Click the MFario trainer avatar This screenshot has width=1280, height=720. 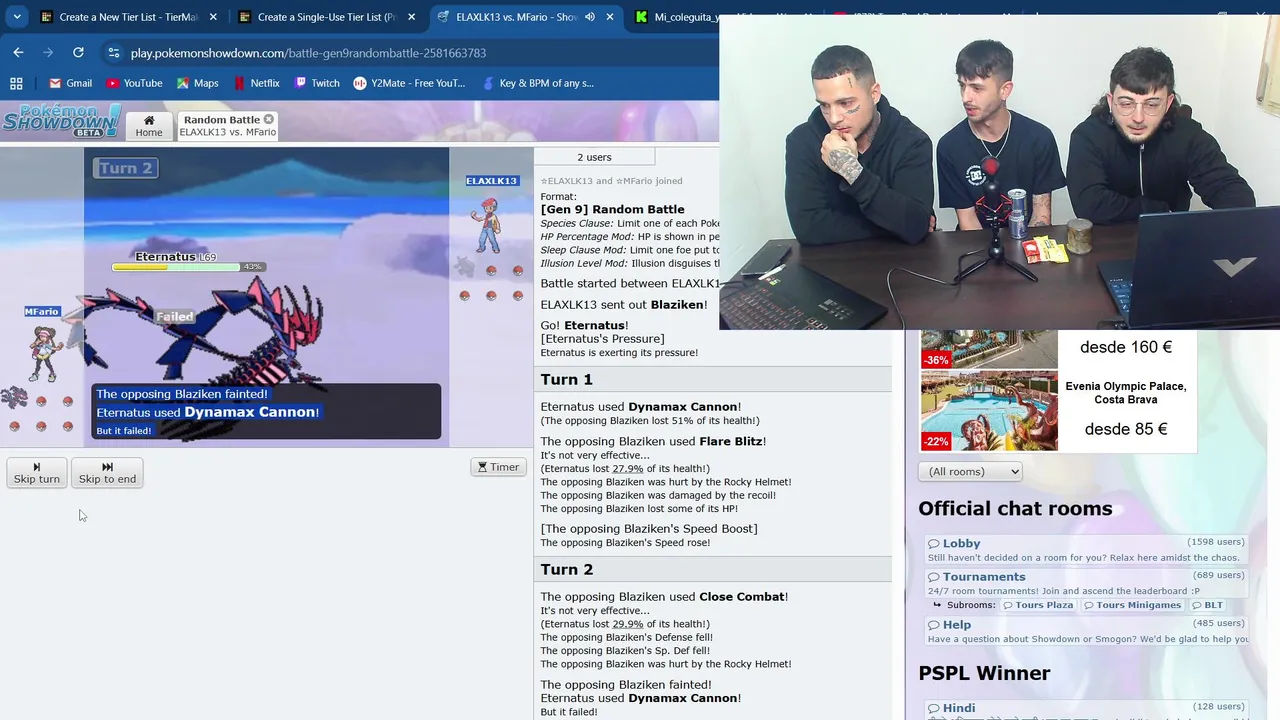[x=44, y=354]
